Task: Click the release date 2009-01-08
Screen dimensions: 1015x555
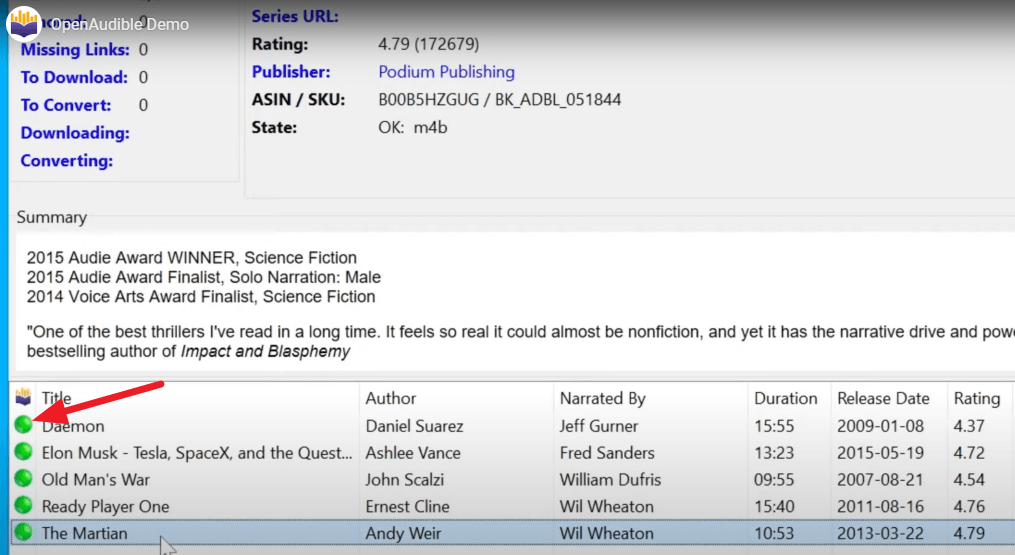Action: point(881,425)
